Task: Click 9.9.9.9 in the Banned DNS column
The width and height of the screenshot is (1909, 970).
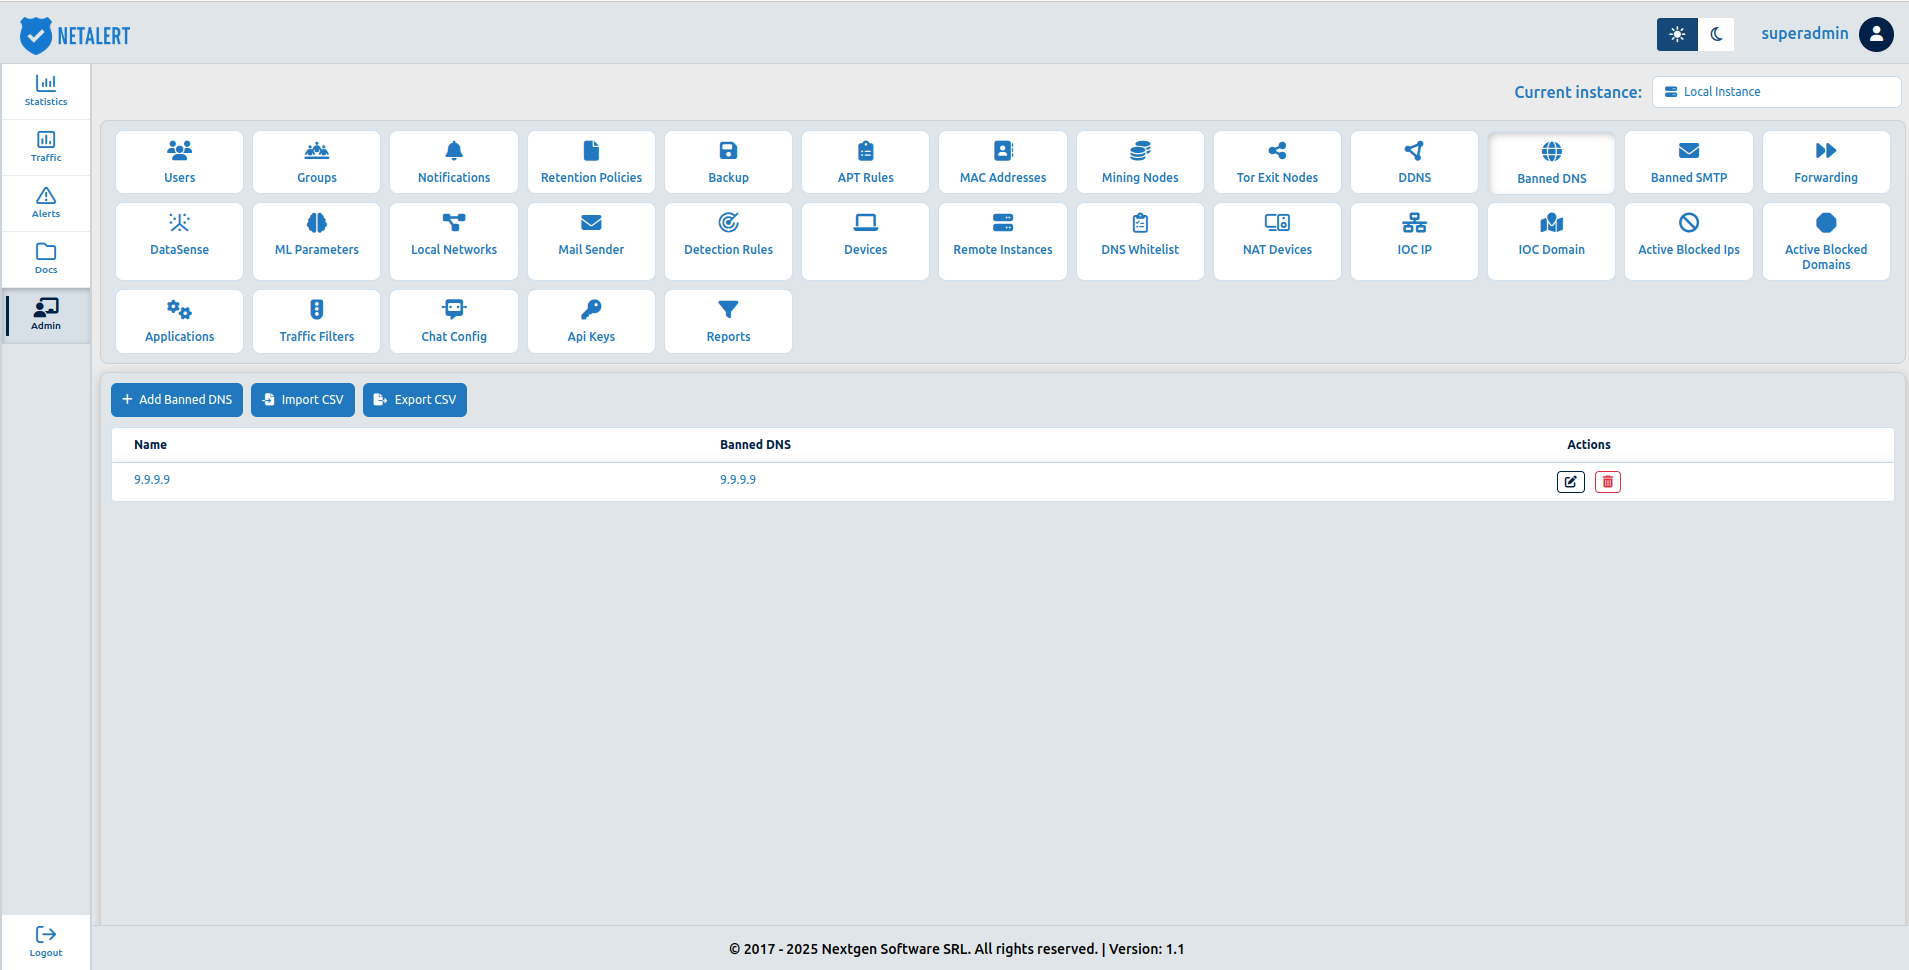Action: (738, 480)
